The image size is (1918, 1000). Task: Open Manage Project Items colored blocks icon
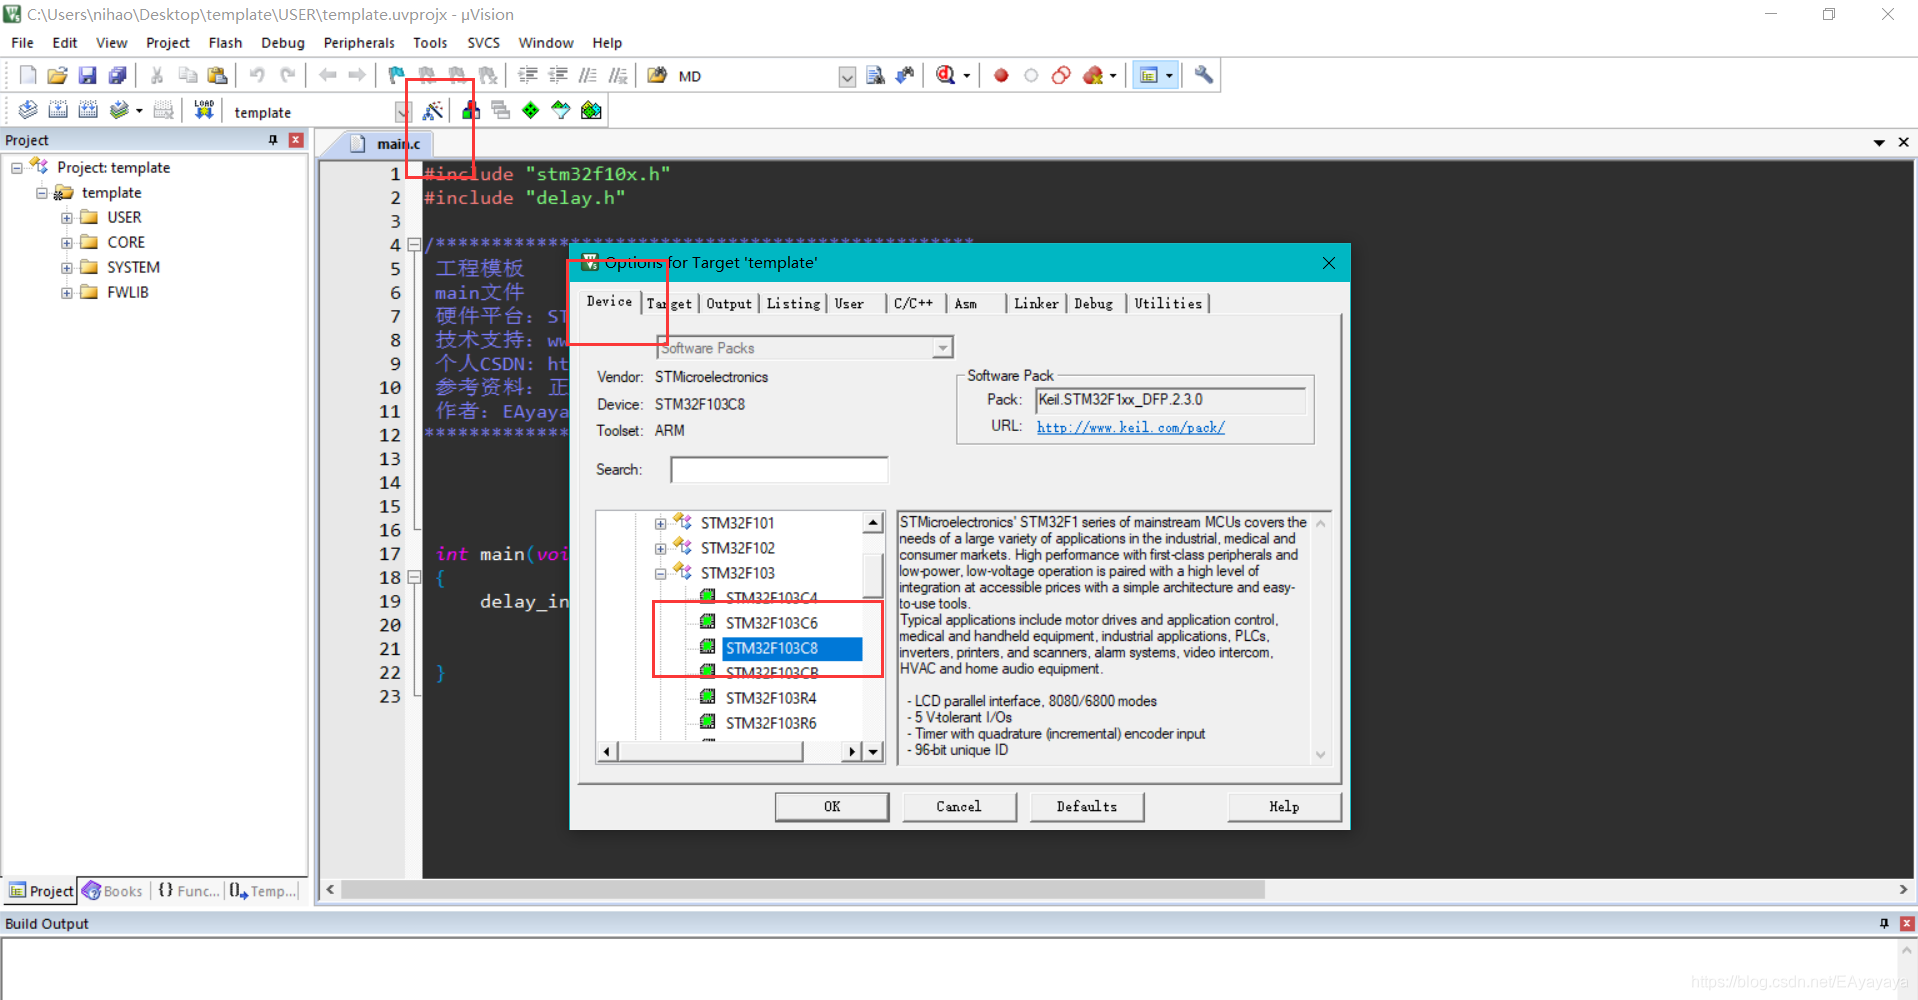471,111
